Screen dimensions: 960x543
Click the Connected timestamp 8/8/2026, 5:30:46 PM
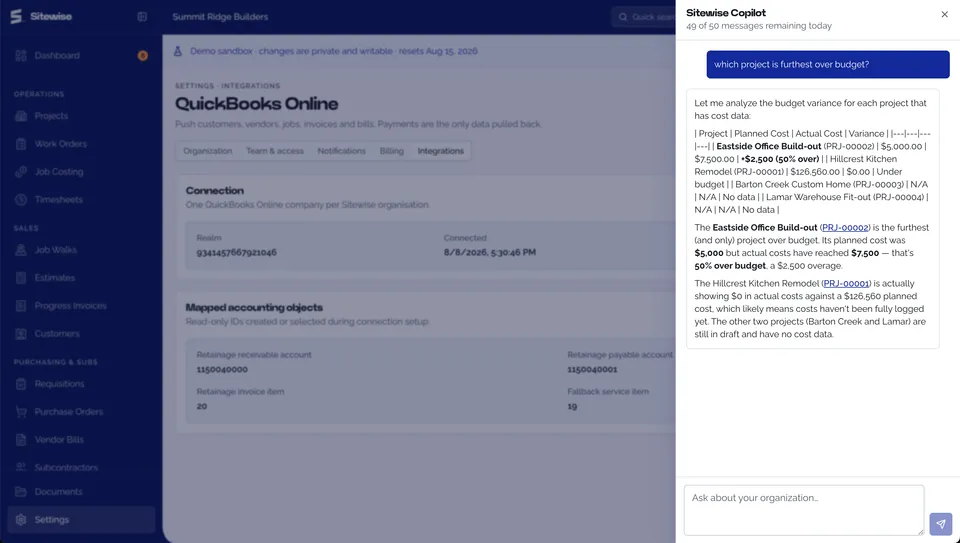(x=490, y=252)
